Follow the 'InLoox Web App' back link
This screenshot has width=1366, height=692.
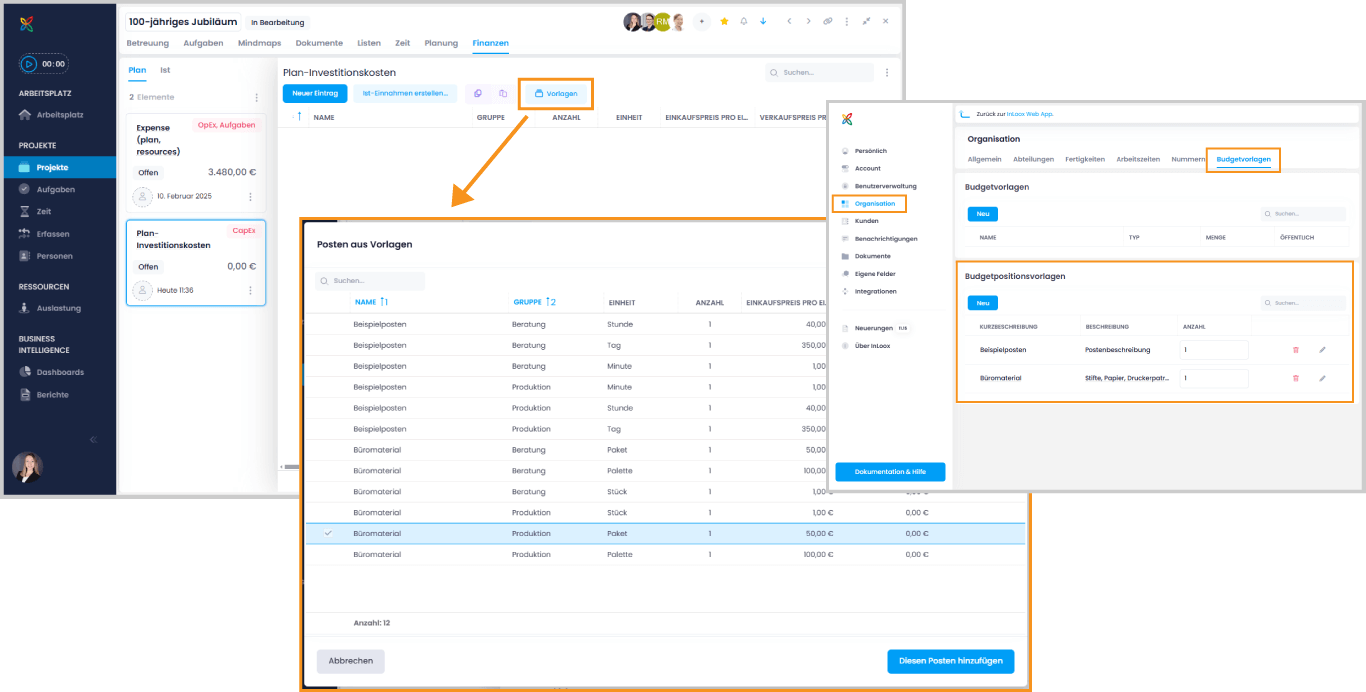click(x=1028, y=114)
